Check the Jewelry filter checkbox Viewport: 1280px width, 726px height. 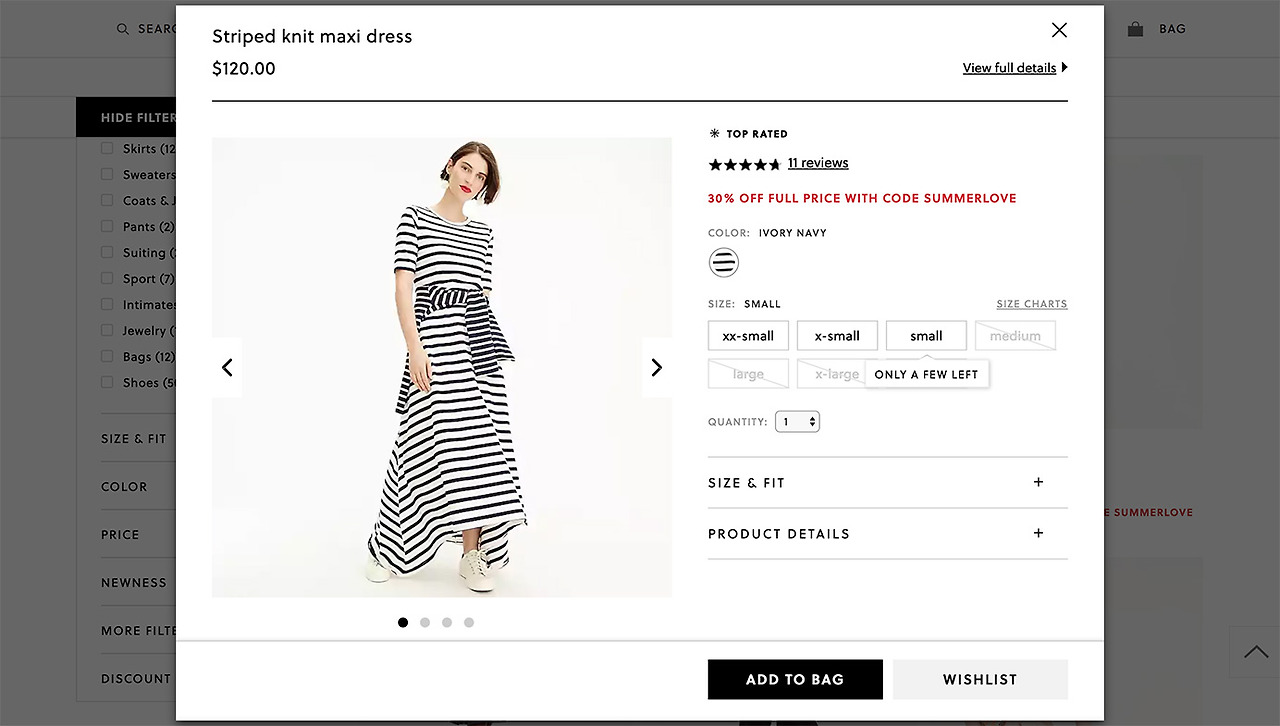pos(107,330)
